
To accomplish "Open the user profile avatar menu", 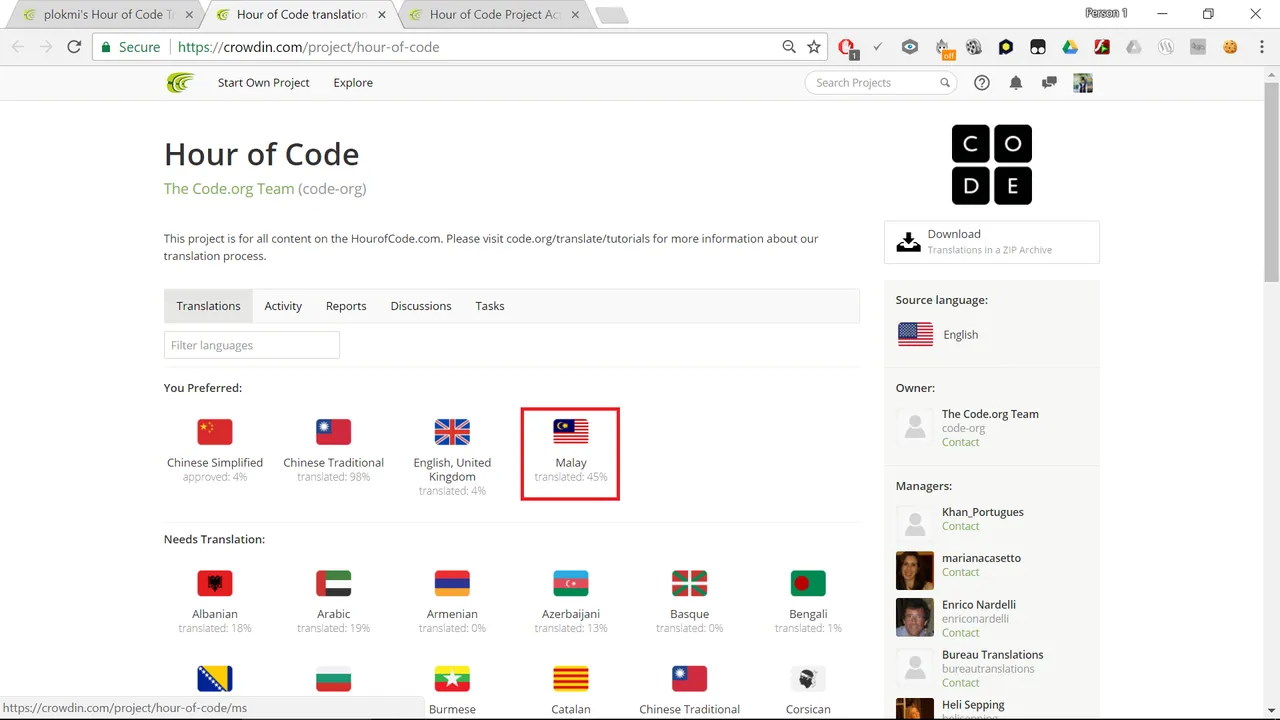I will tap(1083, 83).
